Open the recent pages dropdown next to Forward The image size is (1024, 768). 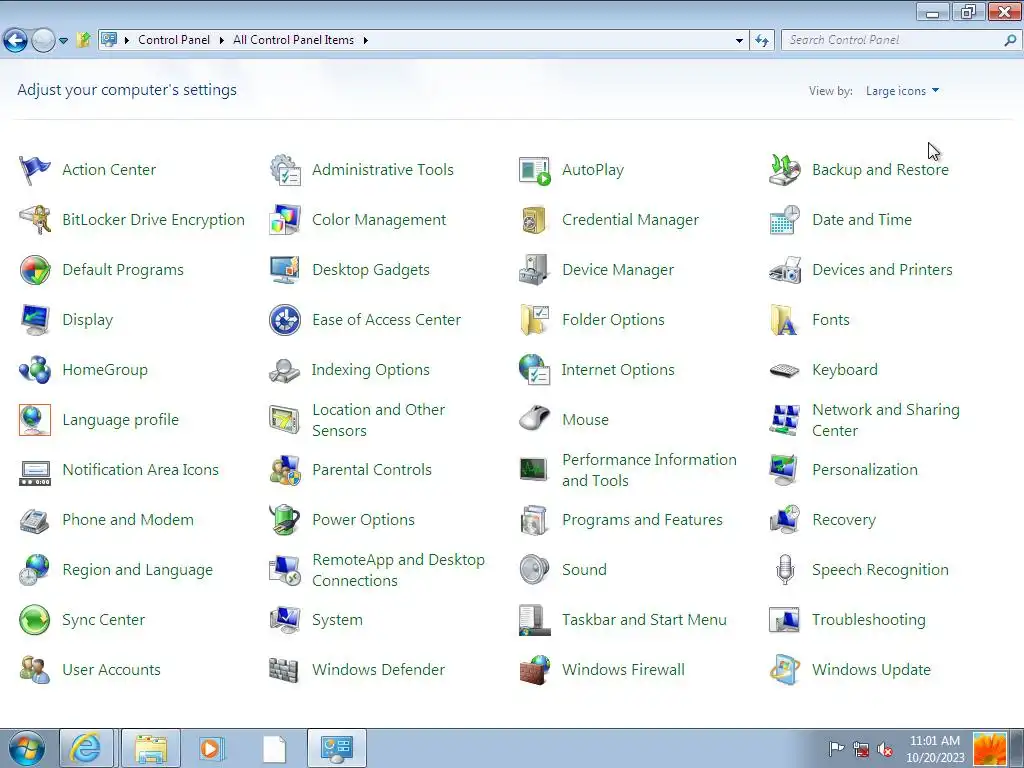(63, 40)
